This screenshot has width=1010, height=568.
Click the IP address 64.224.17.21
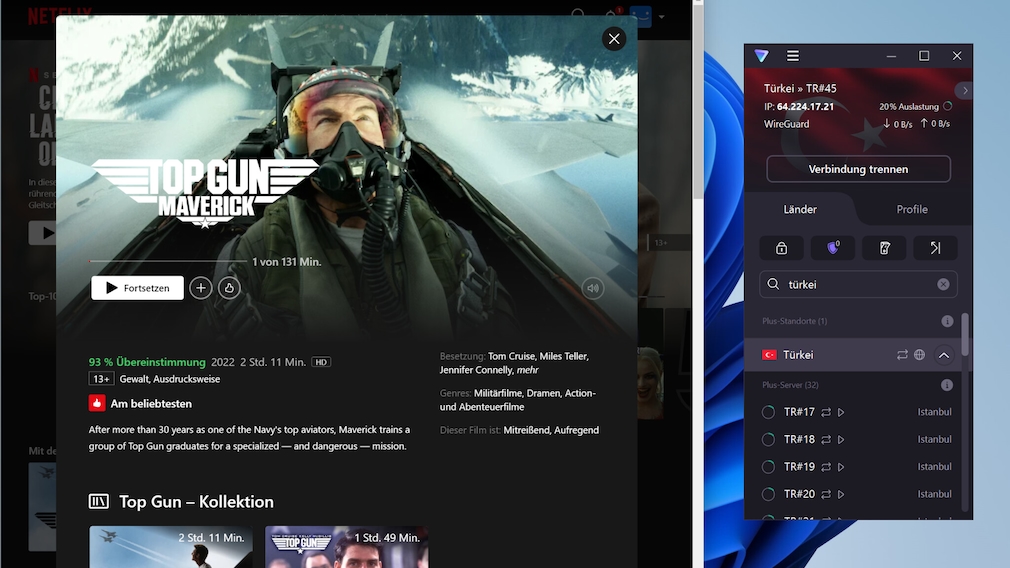pos(805,107)
